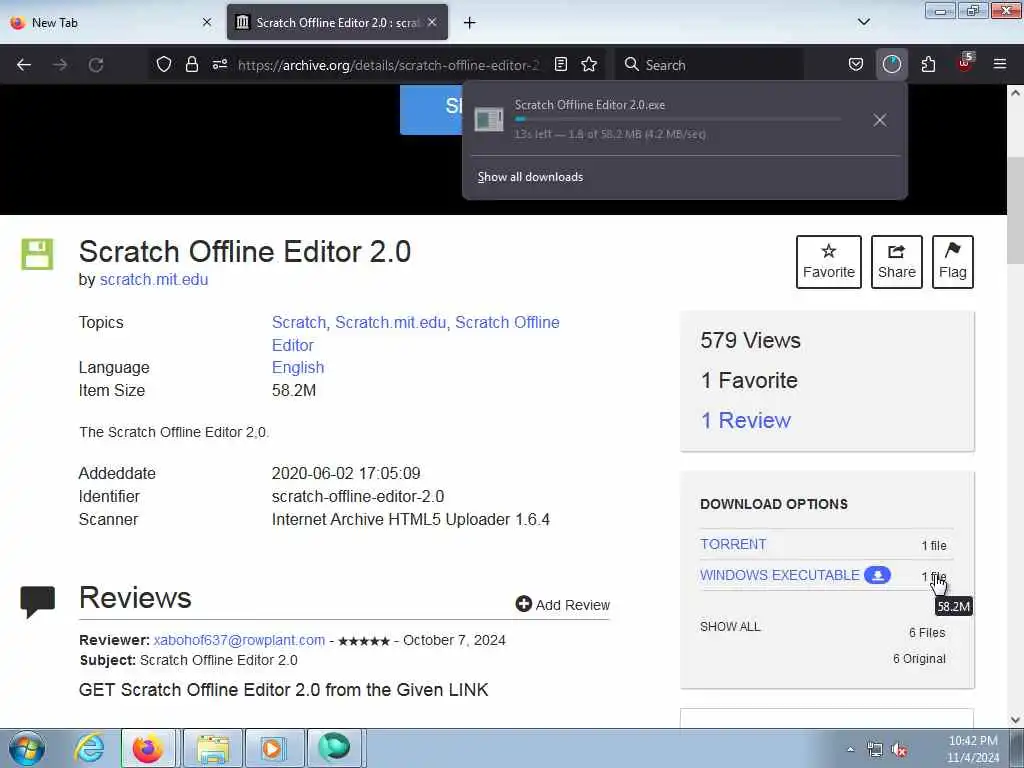Click SHOW ALL files link

(730, 627)
